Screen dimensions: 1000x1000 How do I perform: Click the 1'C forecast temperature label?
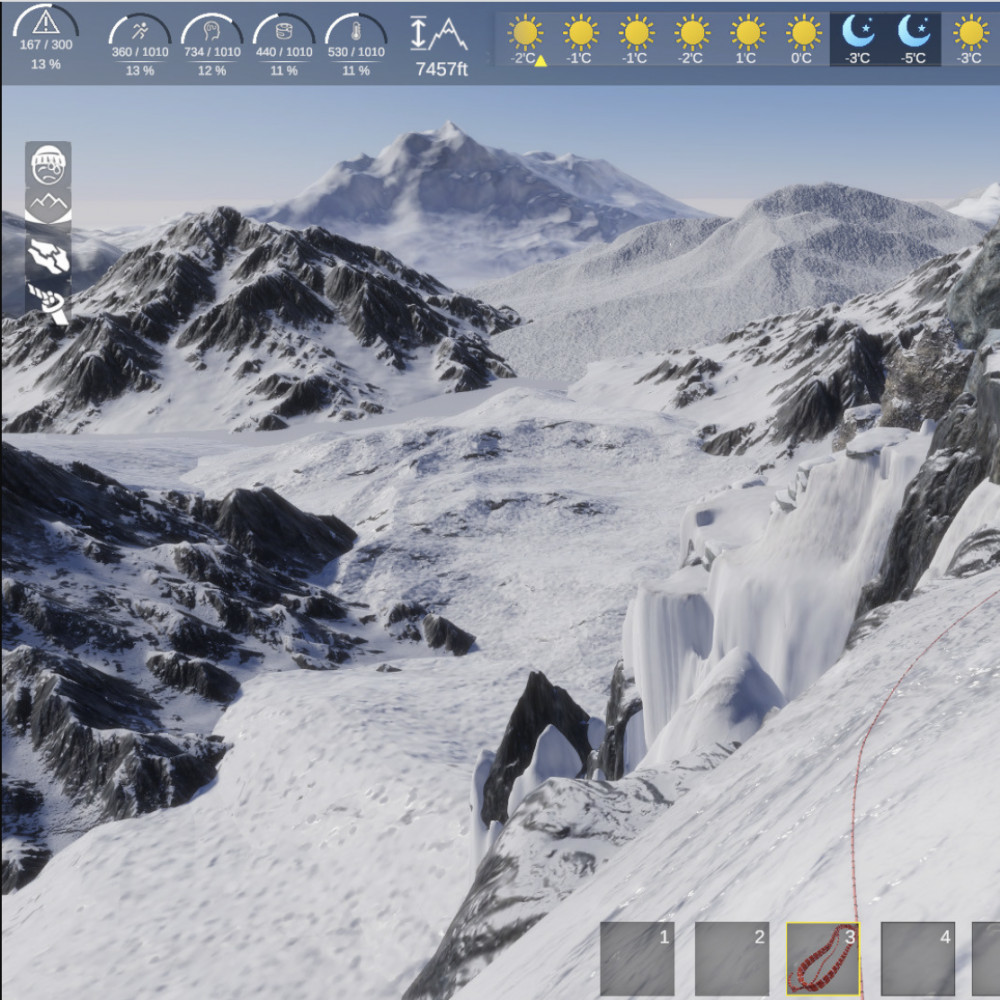point(746,58)
